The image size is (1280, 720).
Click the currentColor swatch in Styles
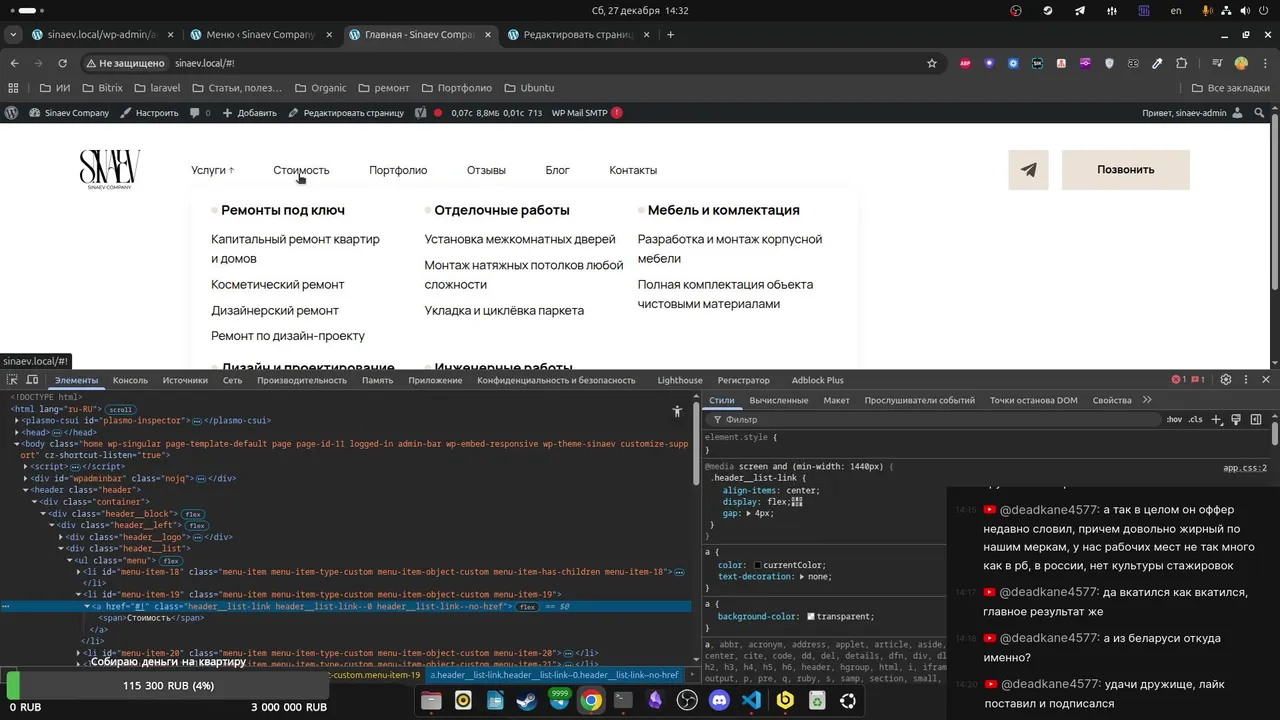[757, 566]
